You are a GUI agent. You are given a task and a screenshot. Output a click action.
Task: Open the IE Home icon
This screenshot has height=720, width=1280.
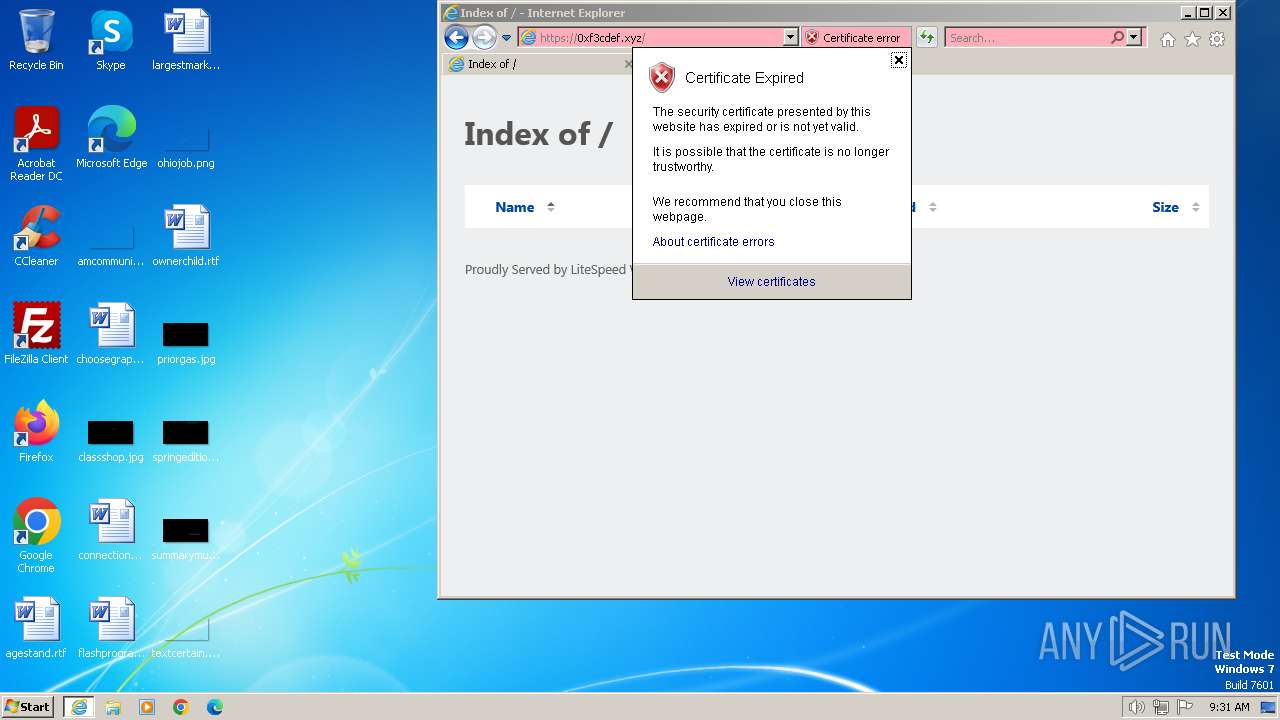pyautogui.click(x=1167, y=39)
